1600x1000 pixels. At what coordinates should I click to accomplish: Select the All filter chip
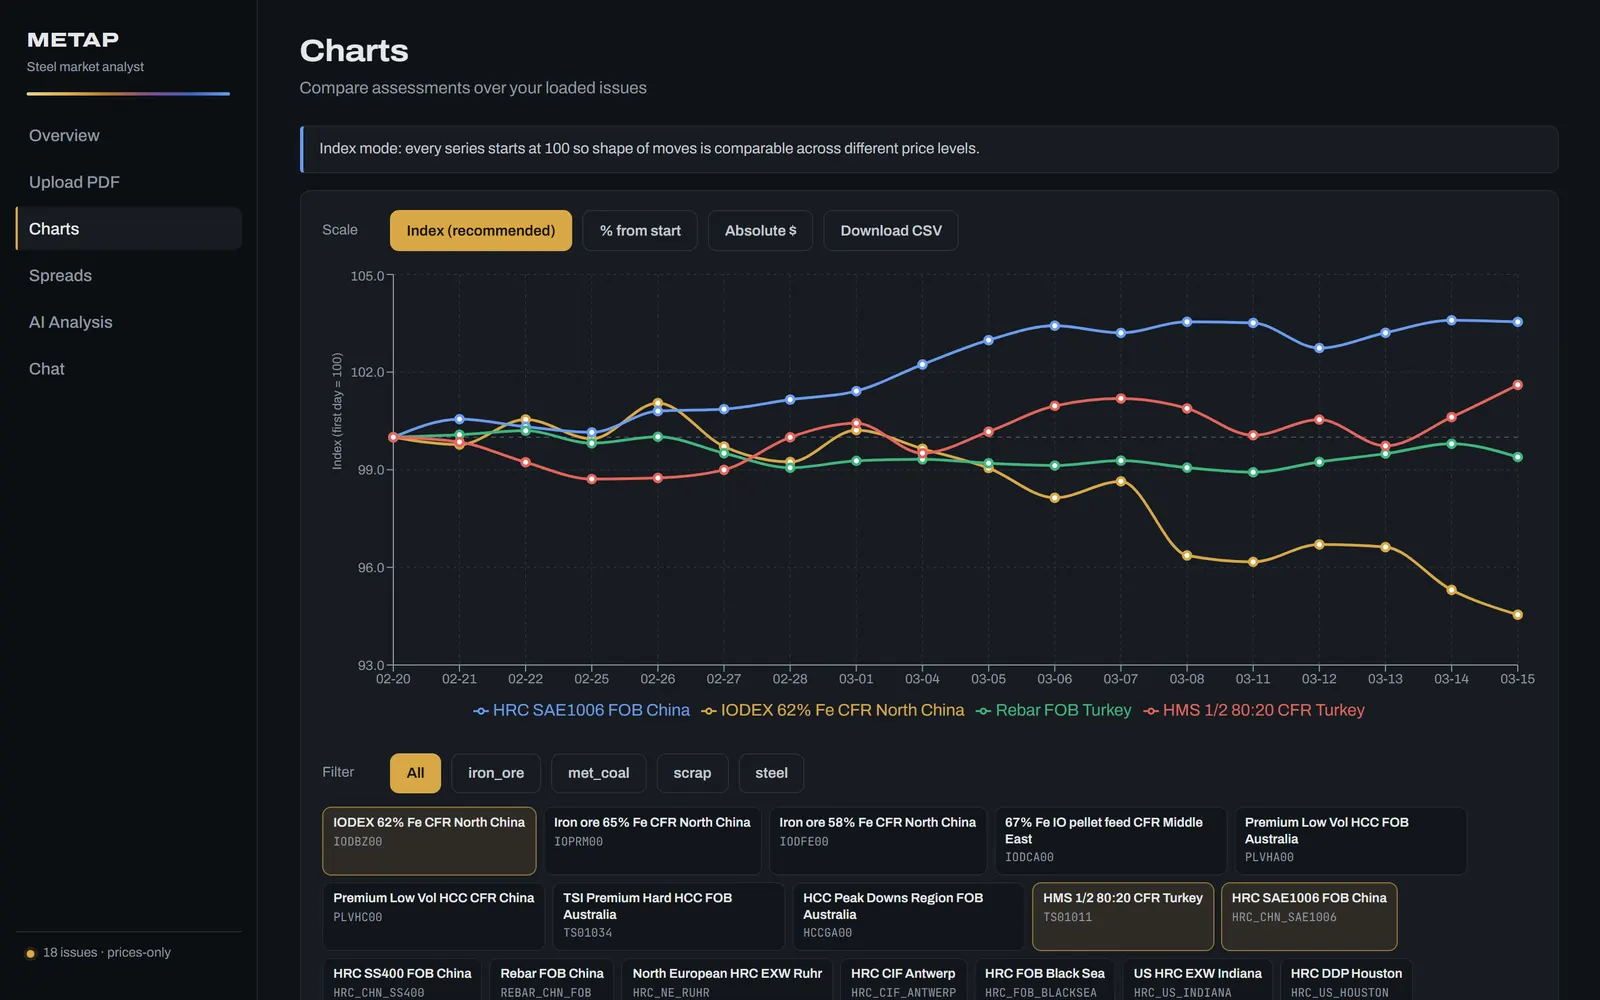[x=415, y=773]
